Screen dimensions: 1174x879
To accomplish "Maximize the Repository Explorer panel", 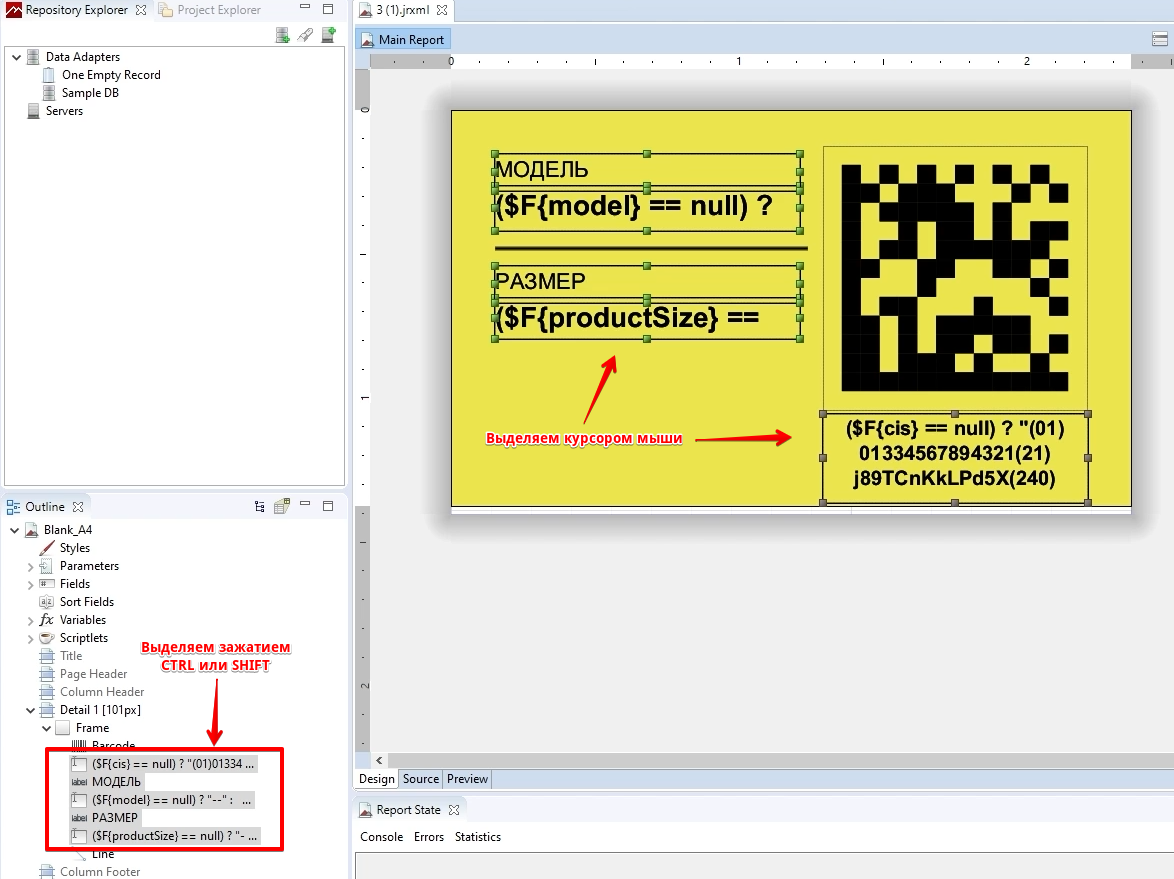I will 328,9.
